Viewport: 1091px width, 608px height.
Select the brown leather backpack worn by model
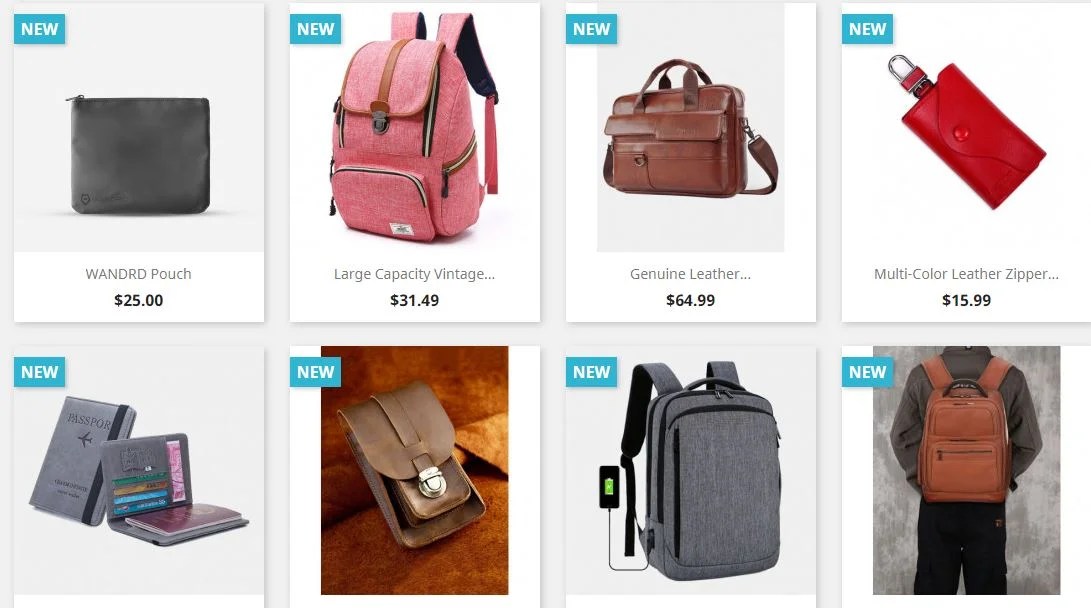coord(966,470)
